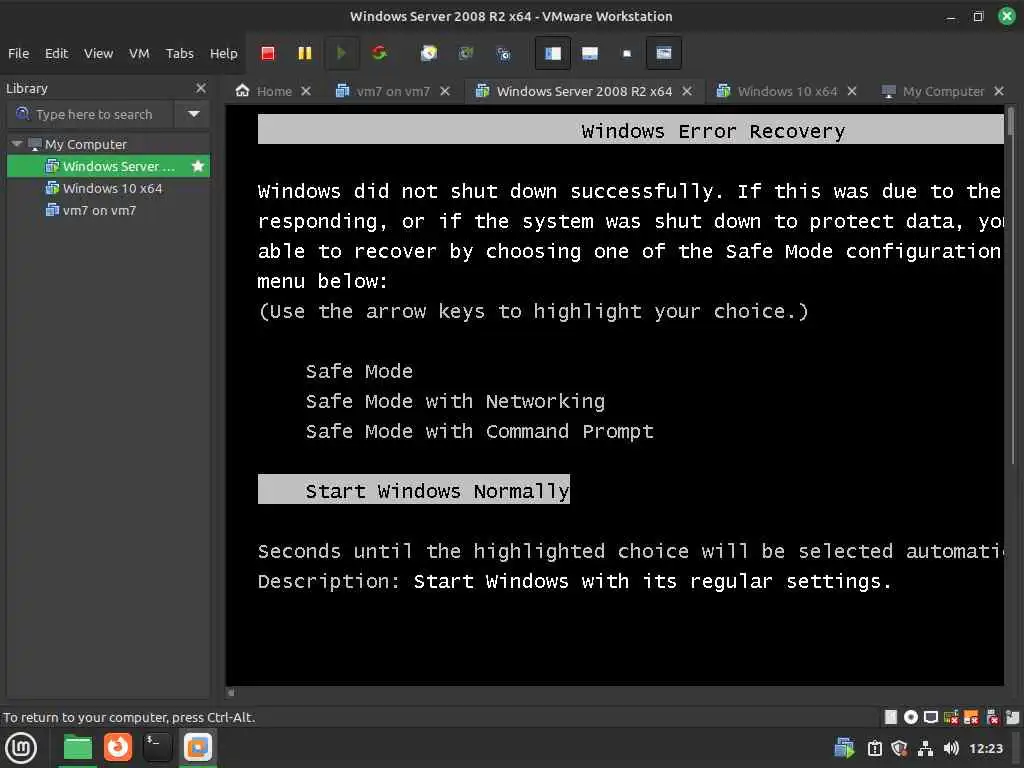This screenshot has height=768, width=1024.
Task: Choose Safe Mode with Command Prompt
Action: coord(479,431)
